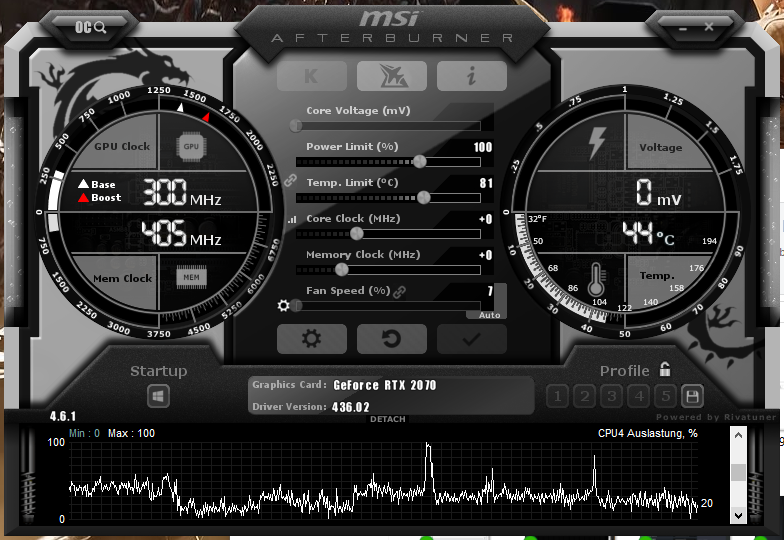Click the 300 MHz GPU clock reading
784x540 pixels.
[182, 192]
